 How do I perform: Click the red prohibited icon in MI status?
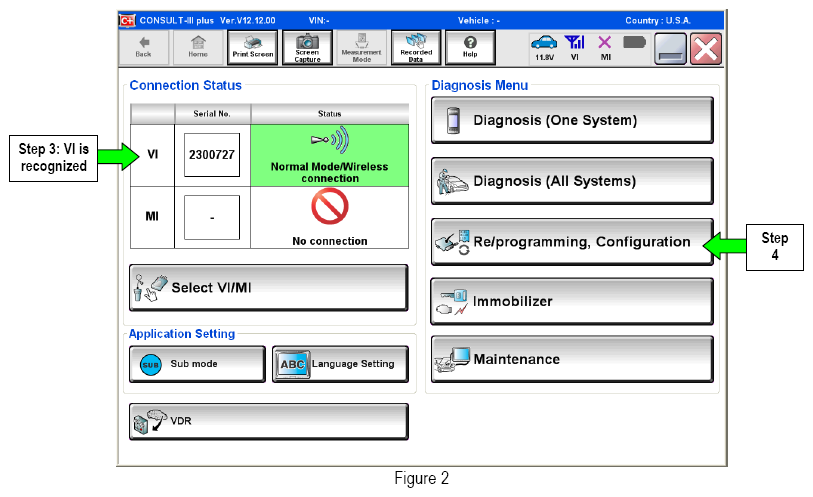pos(330,206)
